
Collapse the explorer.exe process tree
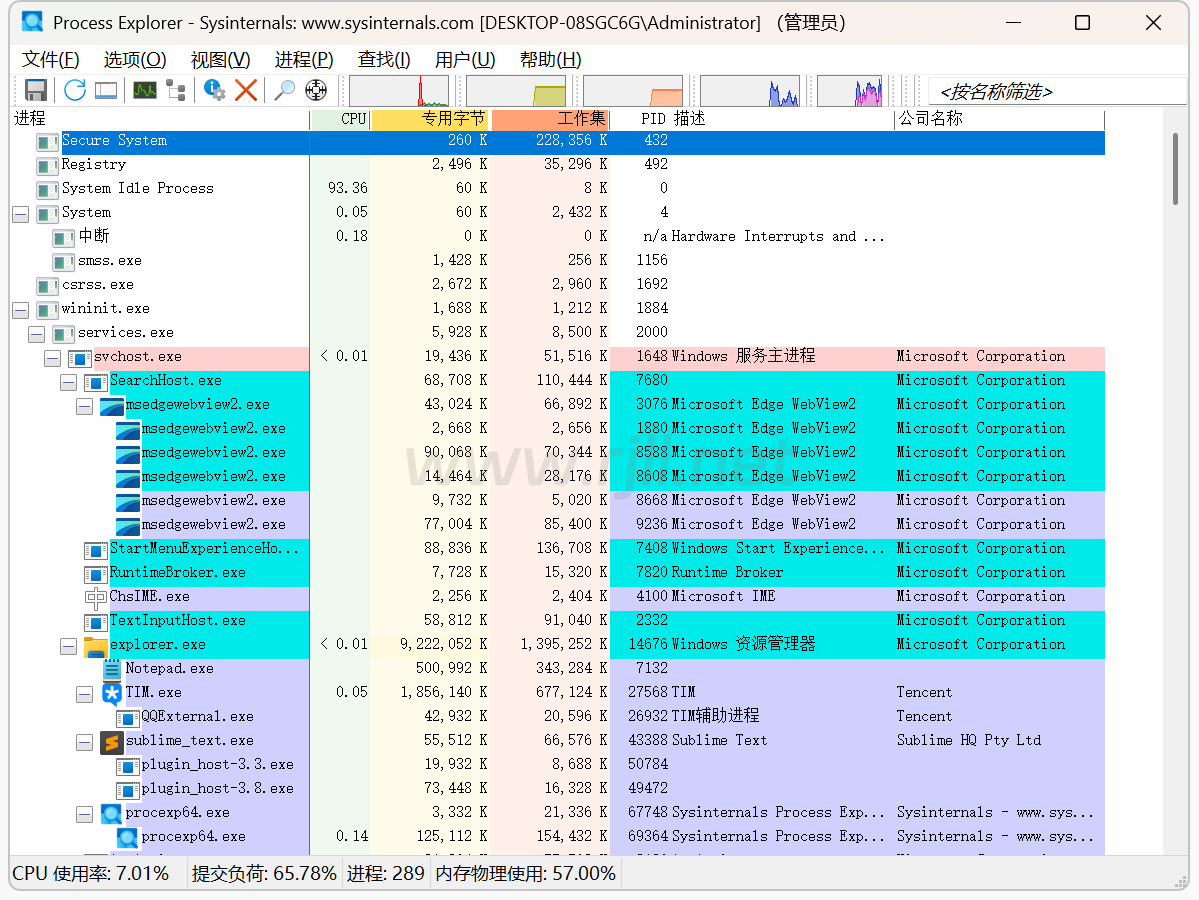point(68,645)
